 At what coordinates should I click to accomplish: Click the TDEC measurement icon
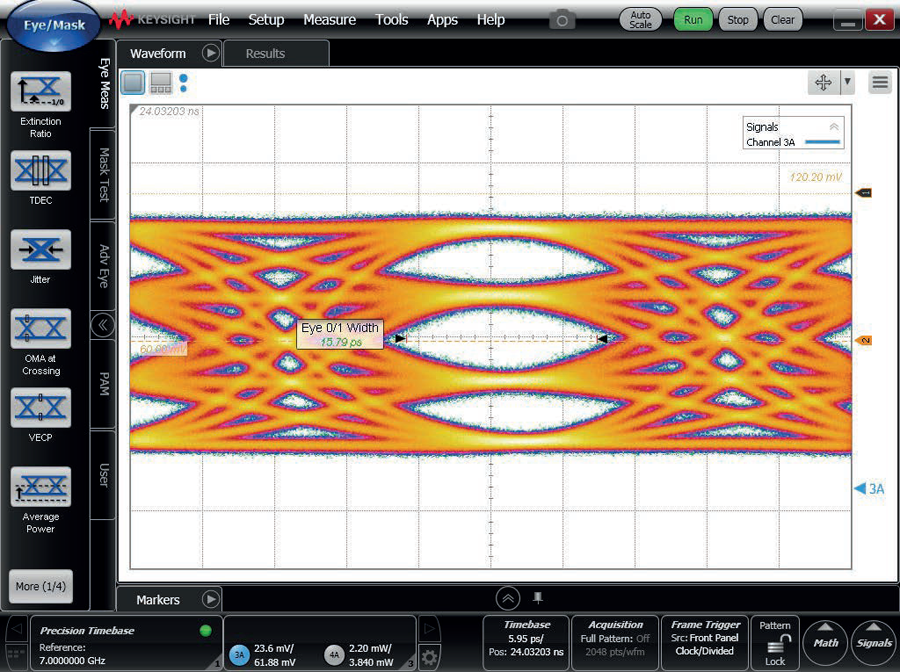(x=41, y=171)
